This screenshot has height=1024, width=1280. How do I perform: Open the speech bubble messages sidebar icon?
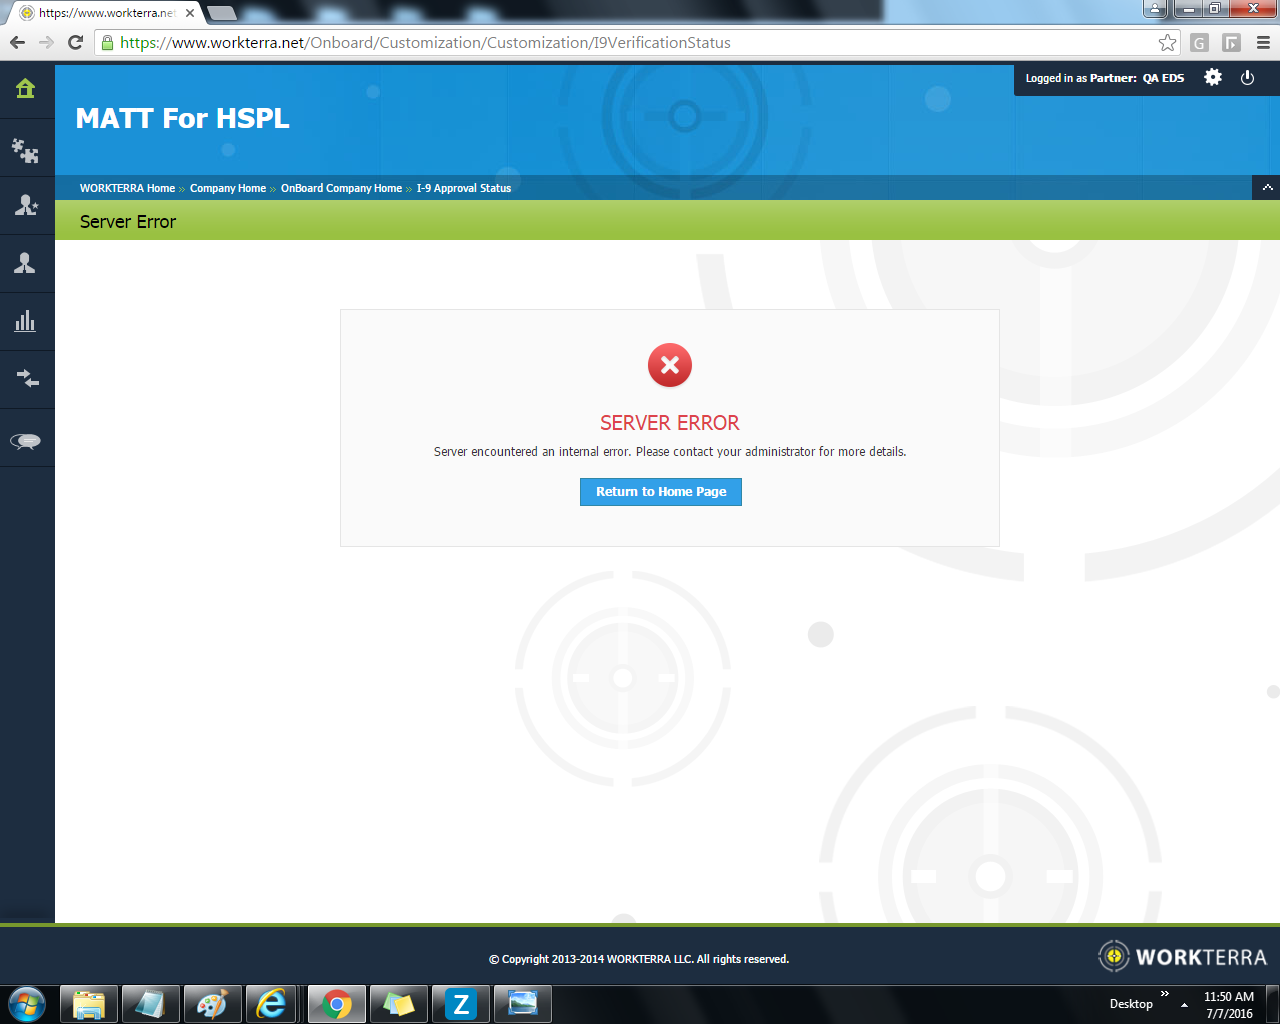[x=26, y=441]
